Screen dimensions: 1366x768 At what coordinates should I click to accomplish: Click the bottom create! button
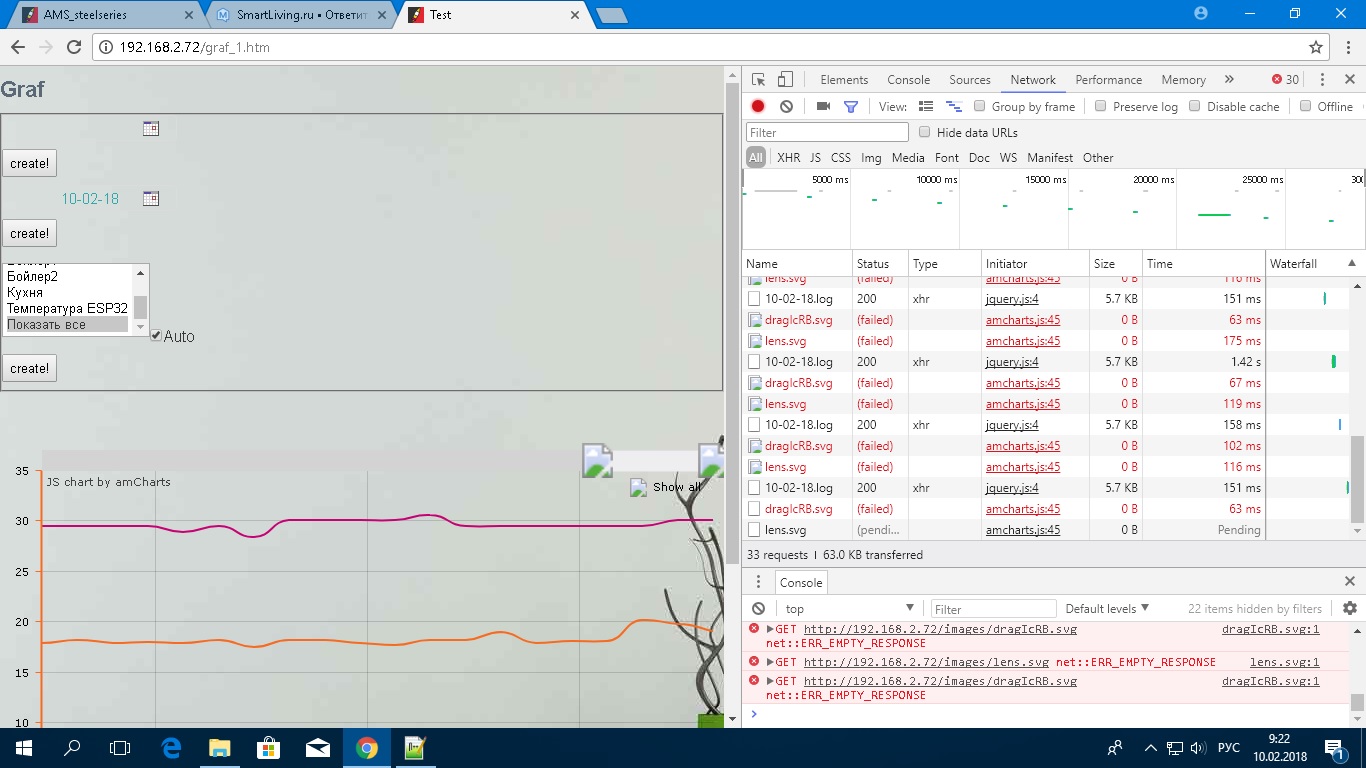click(29, 369)
